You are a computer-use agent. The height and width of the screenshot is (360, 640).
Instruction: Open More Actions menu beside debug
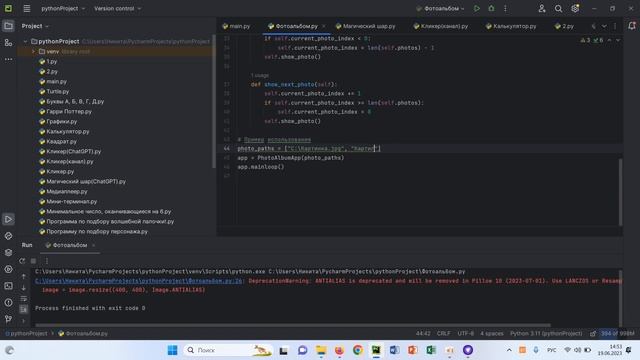pyautogui.click(x=505, y=8)
